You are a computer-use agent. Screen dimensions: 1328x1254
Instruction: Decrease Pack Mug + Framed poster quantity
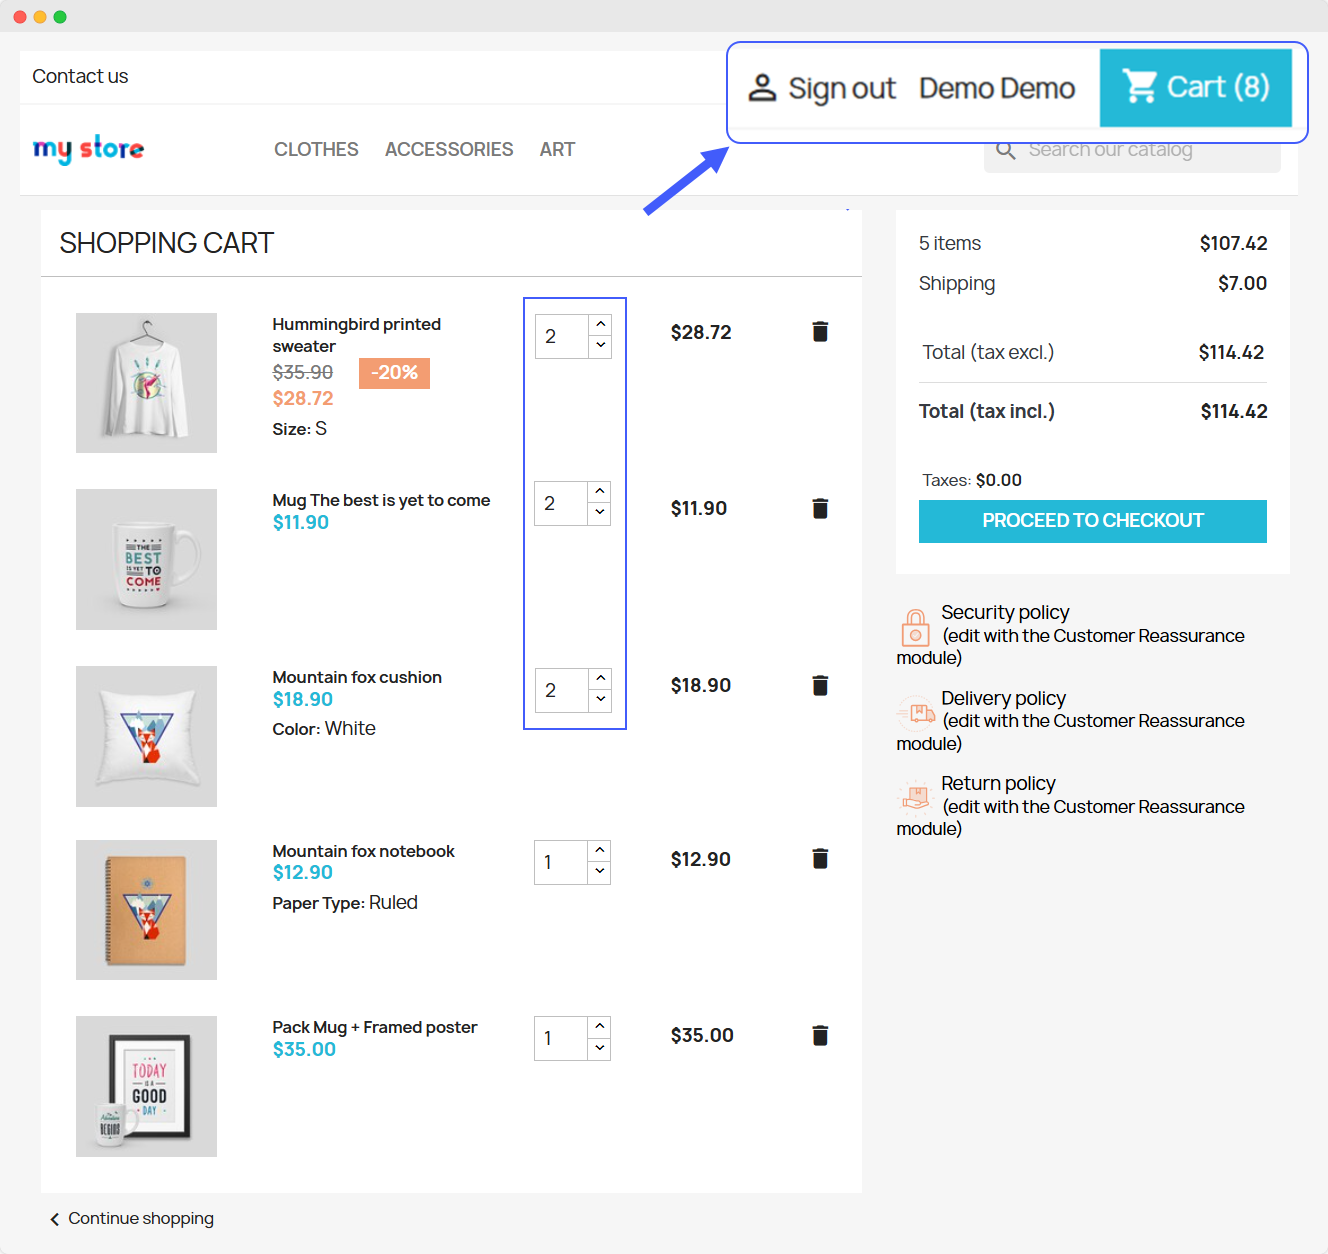(x=600, y=1048)
